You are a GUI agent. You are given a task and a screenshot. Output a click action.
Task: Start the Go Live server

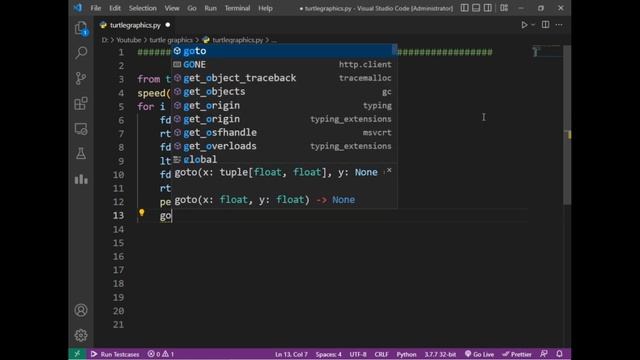479,354
